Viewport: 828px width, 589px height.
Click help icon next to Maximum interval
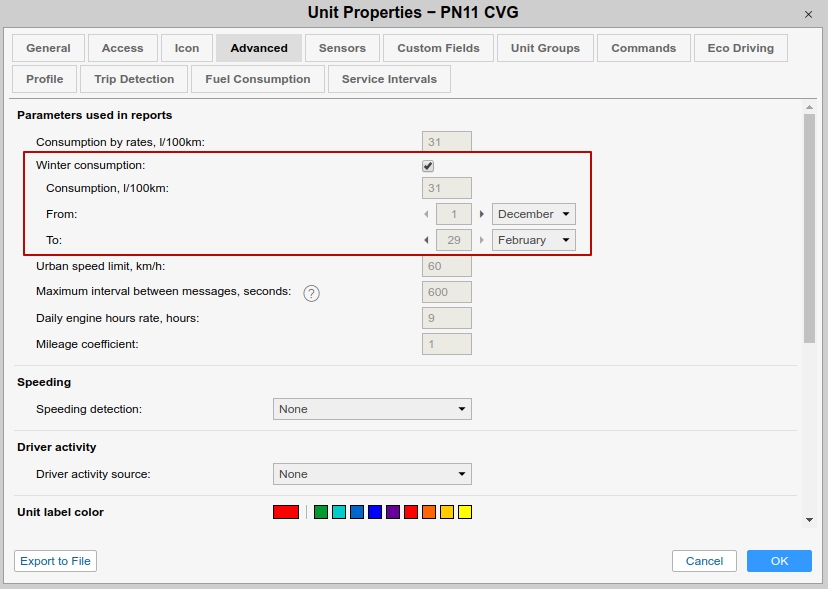tap(311, 293)
